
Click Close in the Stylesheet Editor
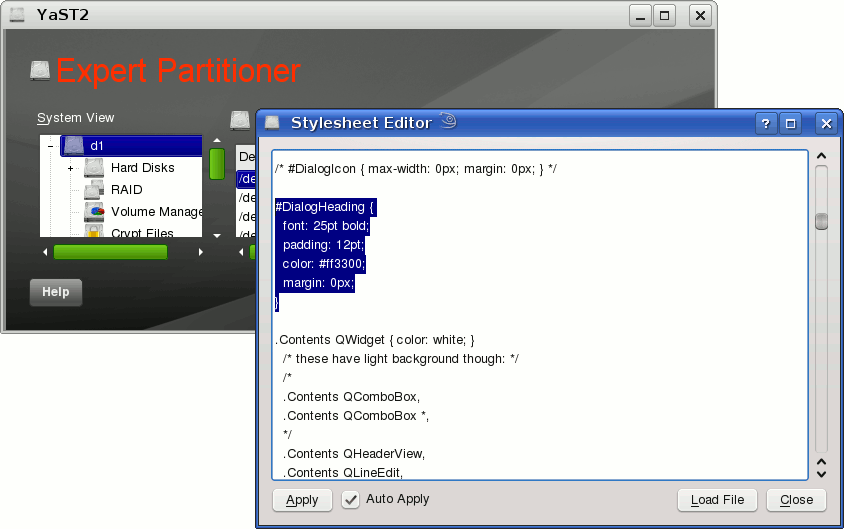[x=797, y=500]
